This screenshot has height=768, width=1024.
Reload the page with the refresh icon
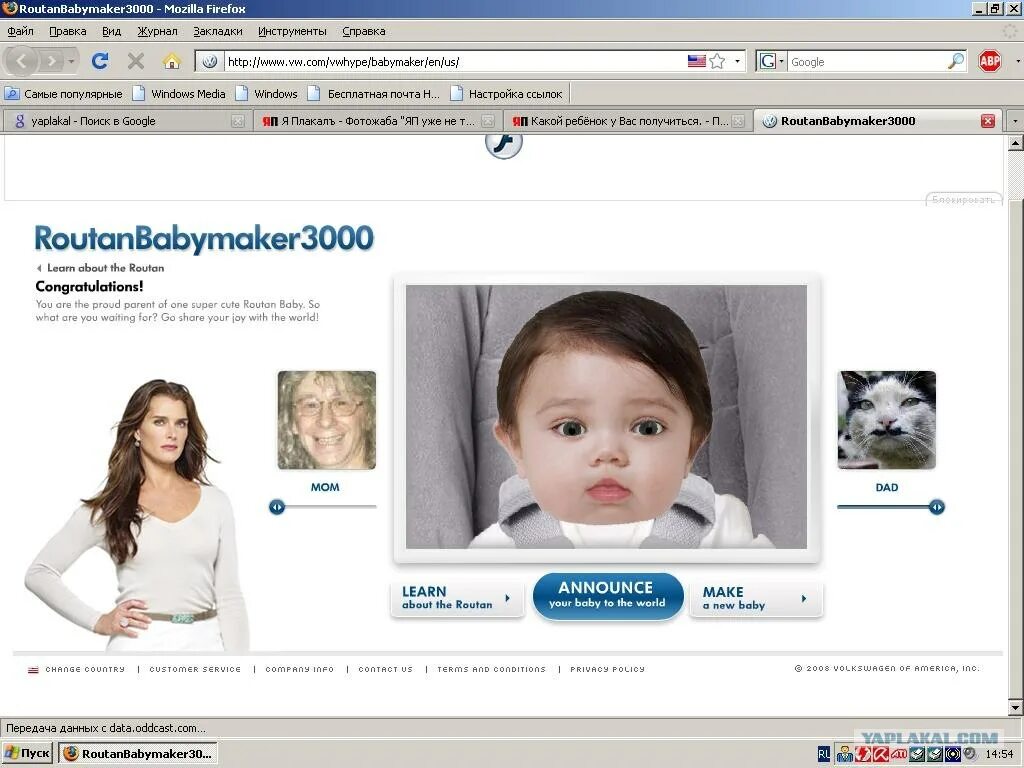click(100, 61)
